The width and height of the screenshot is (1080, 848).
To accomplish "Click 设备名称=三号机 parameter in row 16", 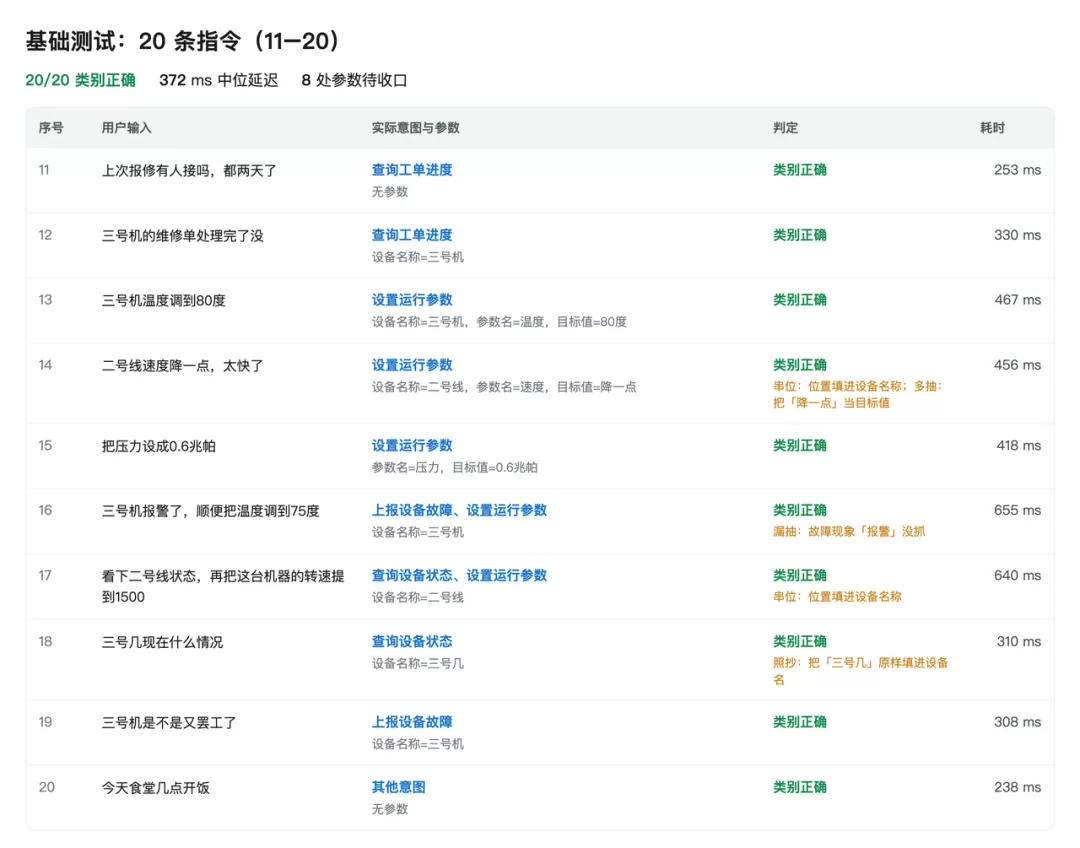I will (x=418, y=532).
